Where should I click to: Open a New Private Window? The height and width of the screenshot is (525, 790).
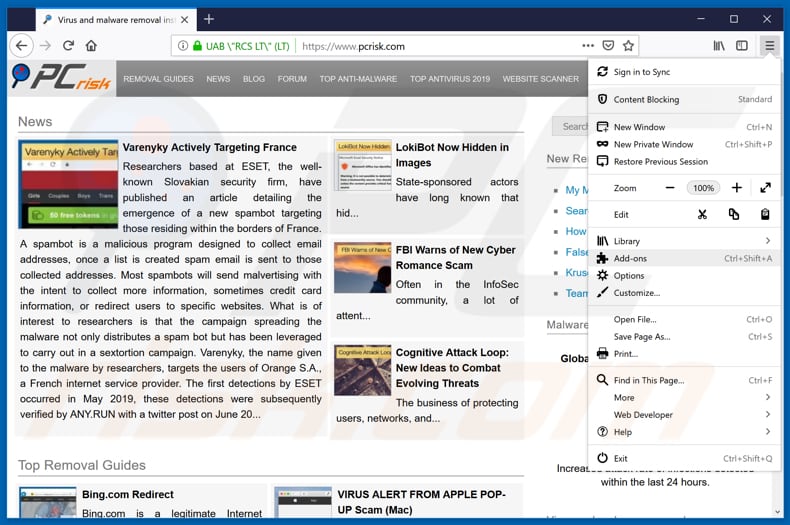(x=684, y=144)
